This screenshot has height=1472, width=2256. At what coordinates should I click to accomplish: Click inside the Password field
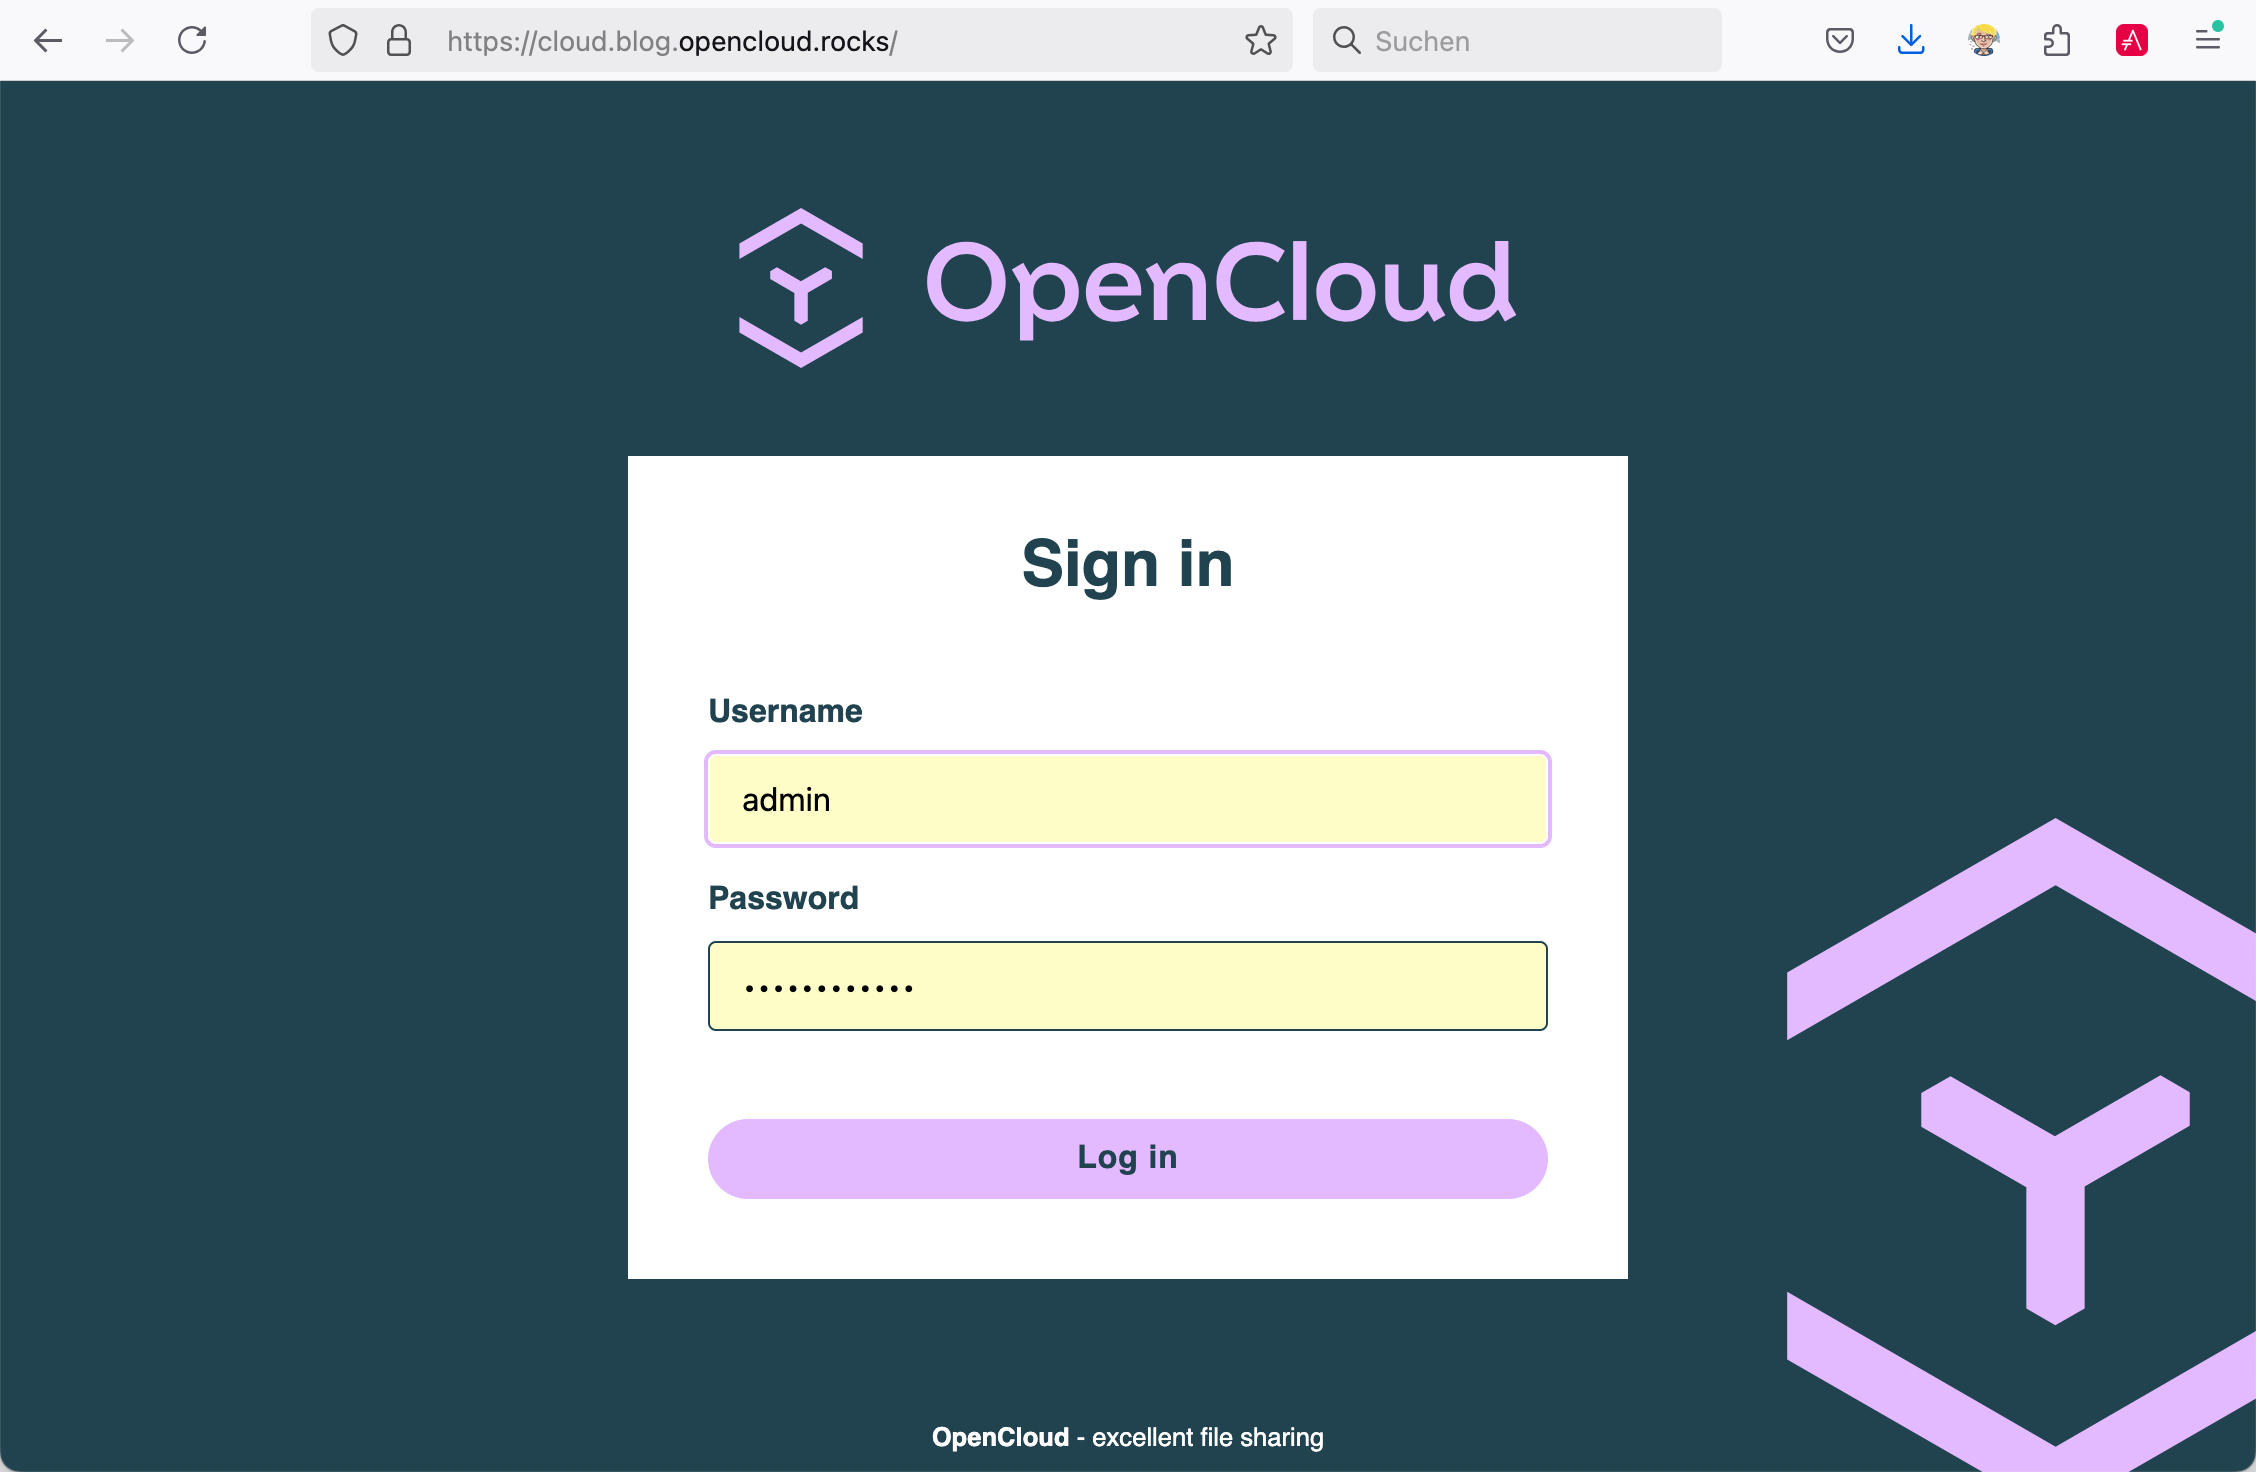(x=1126, y=986)
